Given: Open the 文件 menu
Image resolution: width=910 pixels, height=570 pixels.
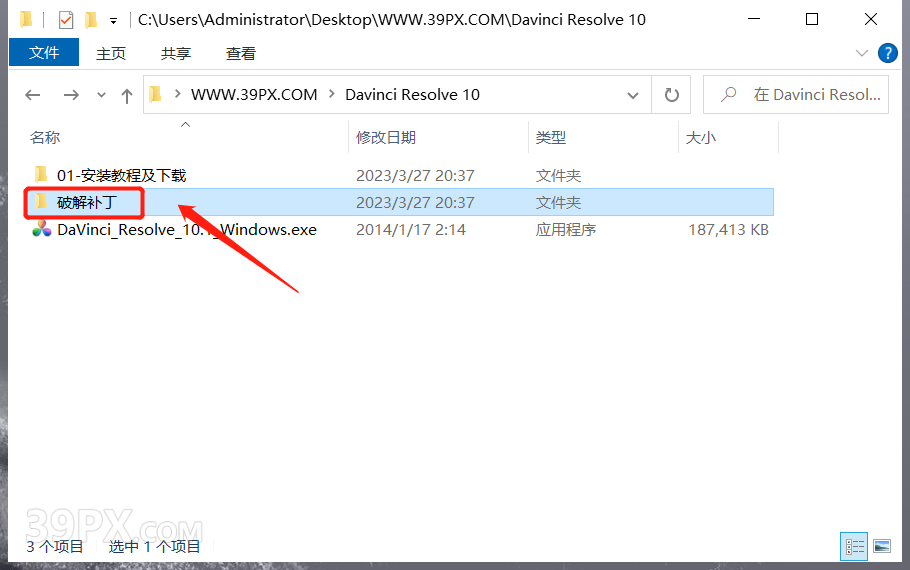Looking at the screenshot, I should pos(44,53).
